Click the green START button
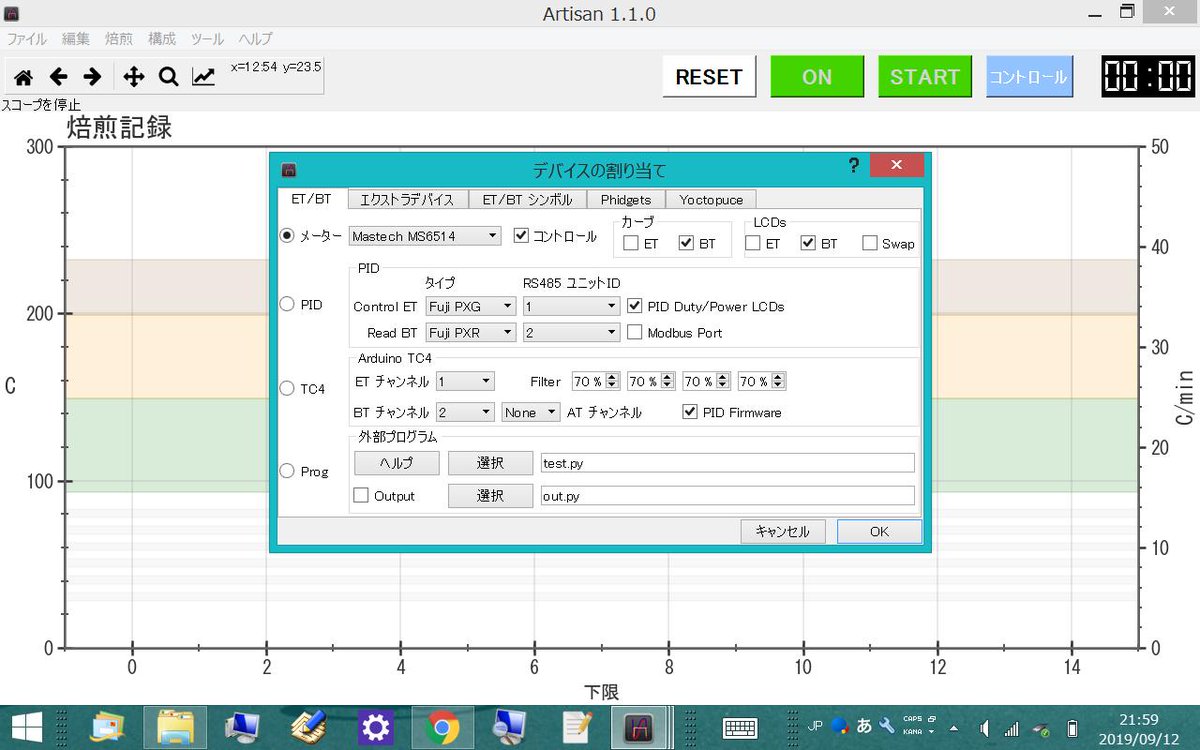Screen dimensions: 1200x750 pyautogui.click(x=925, y=77)
